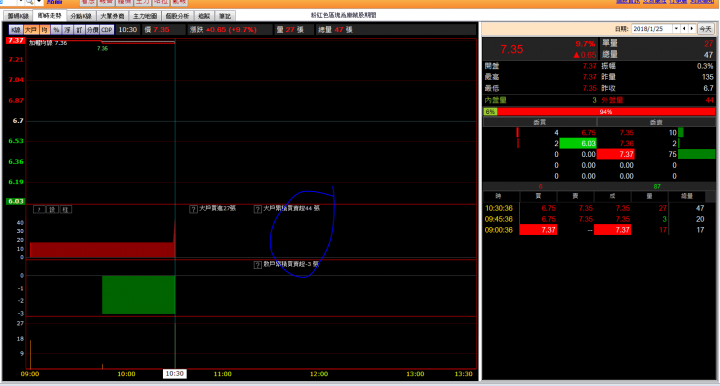Toggle the 大戶 indicator button
The height and width of the screenshot is (386, 720).
[31, 30]
